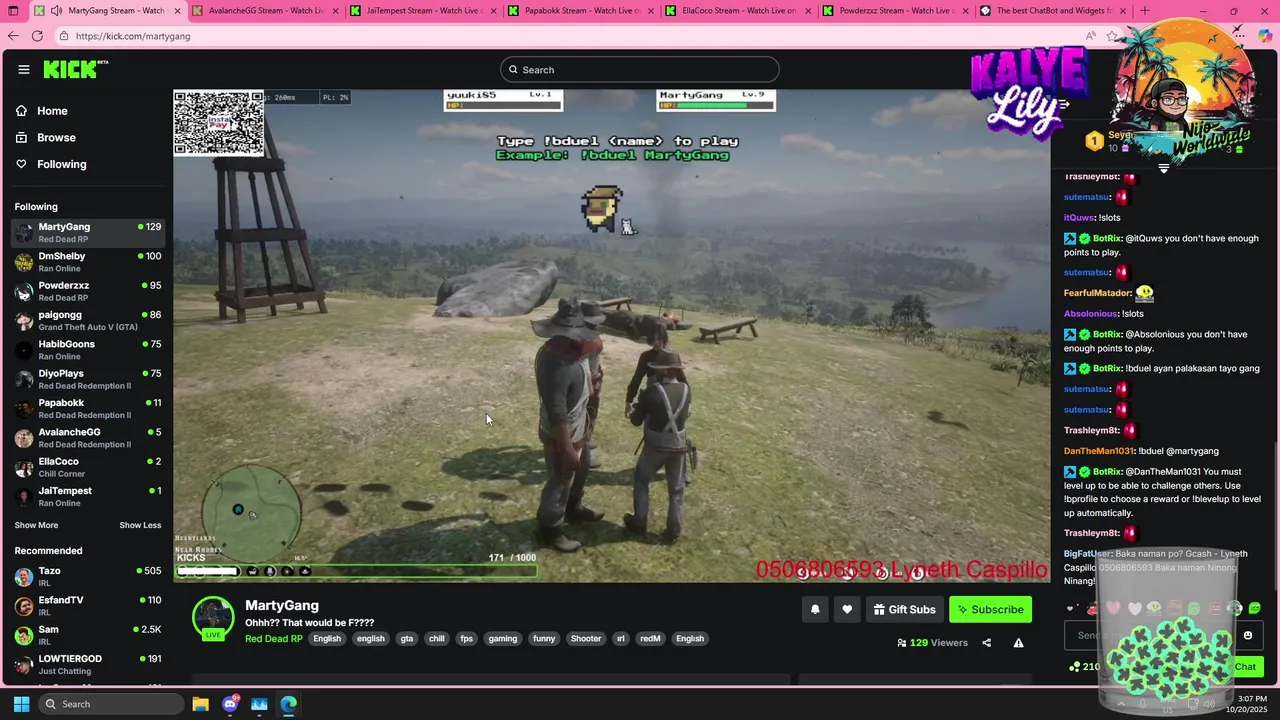Click MartyGang streamer avatar with LIVE badge

click(x=213, y=618)
